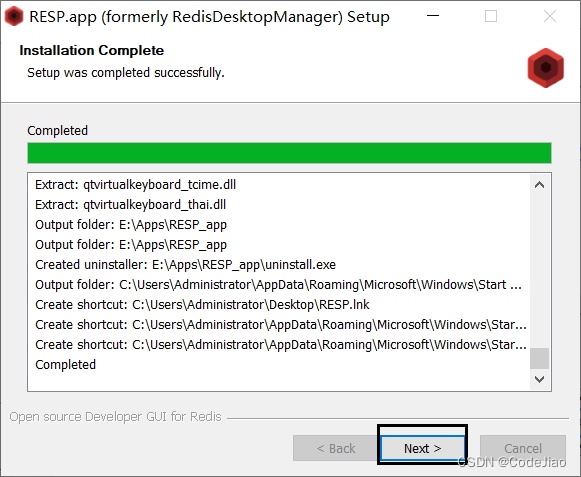This screenshot has height=477, width=581.
Task: Click the < Back button
Action: pyautogui.click(x=336, y=448)
